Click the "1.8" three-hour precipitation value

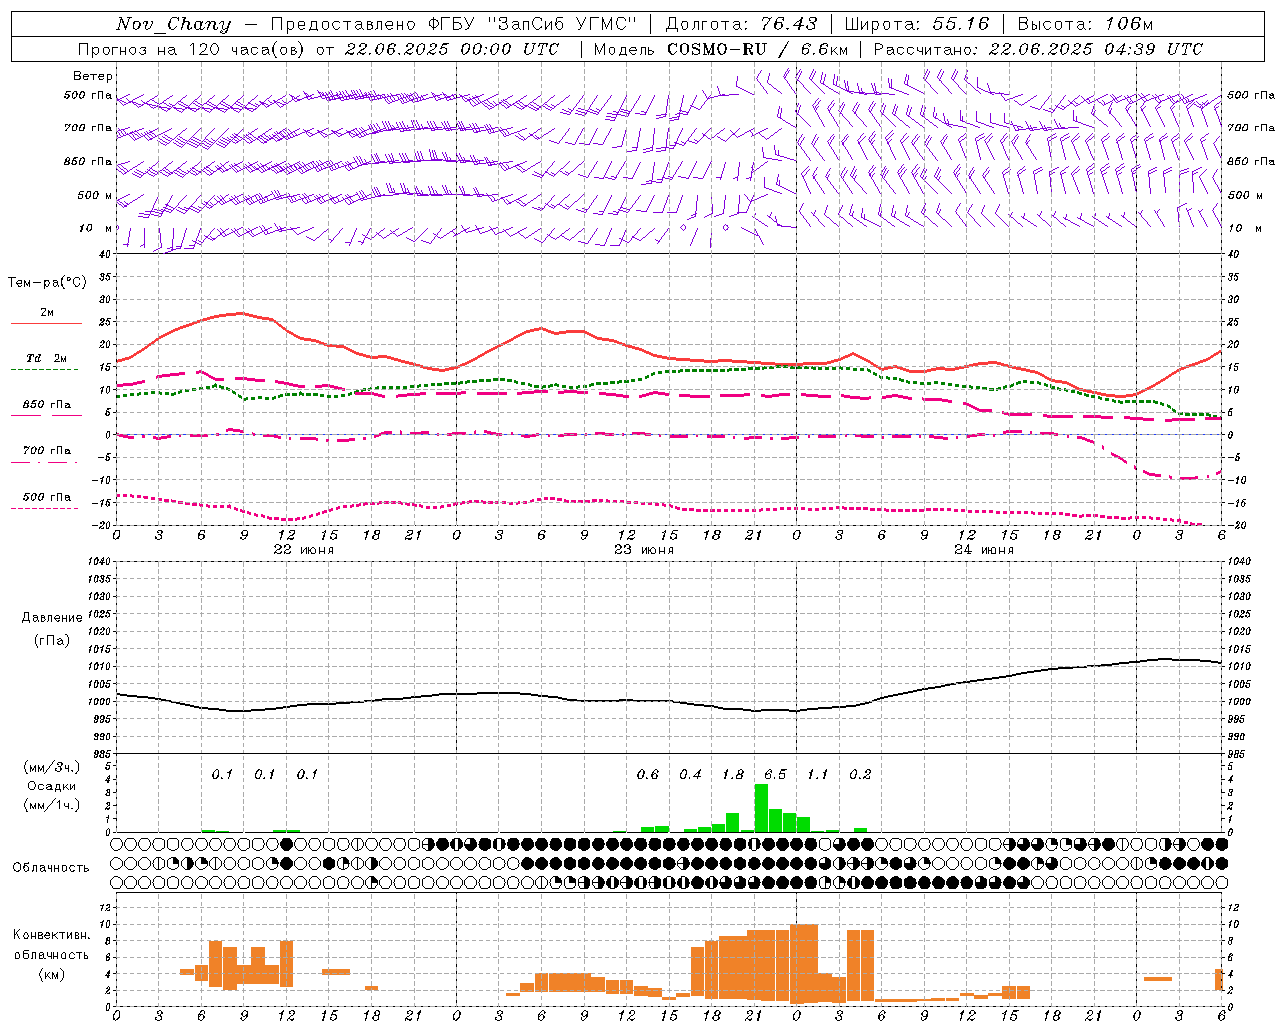pos(733,775)
